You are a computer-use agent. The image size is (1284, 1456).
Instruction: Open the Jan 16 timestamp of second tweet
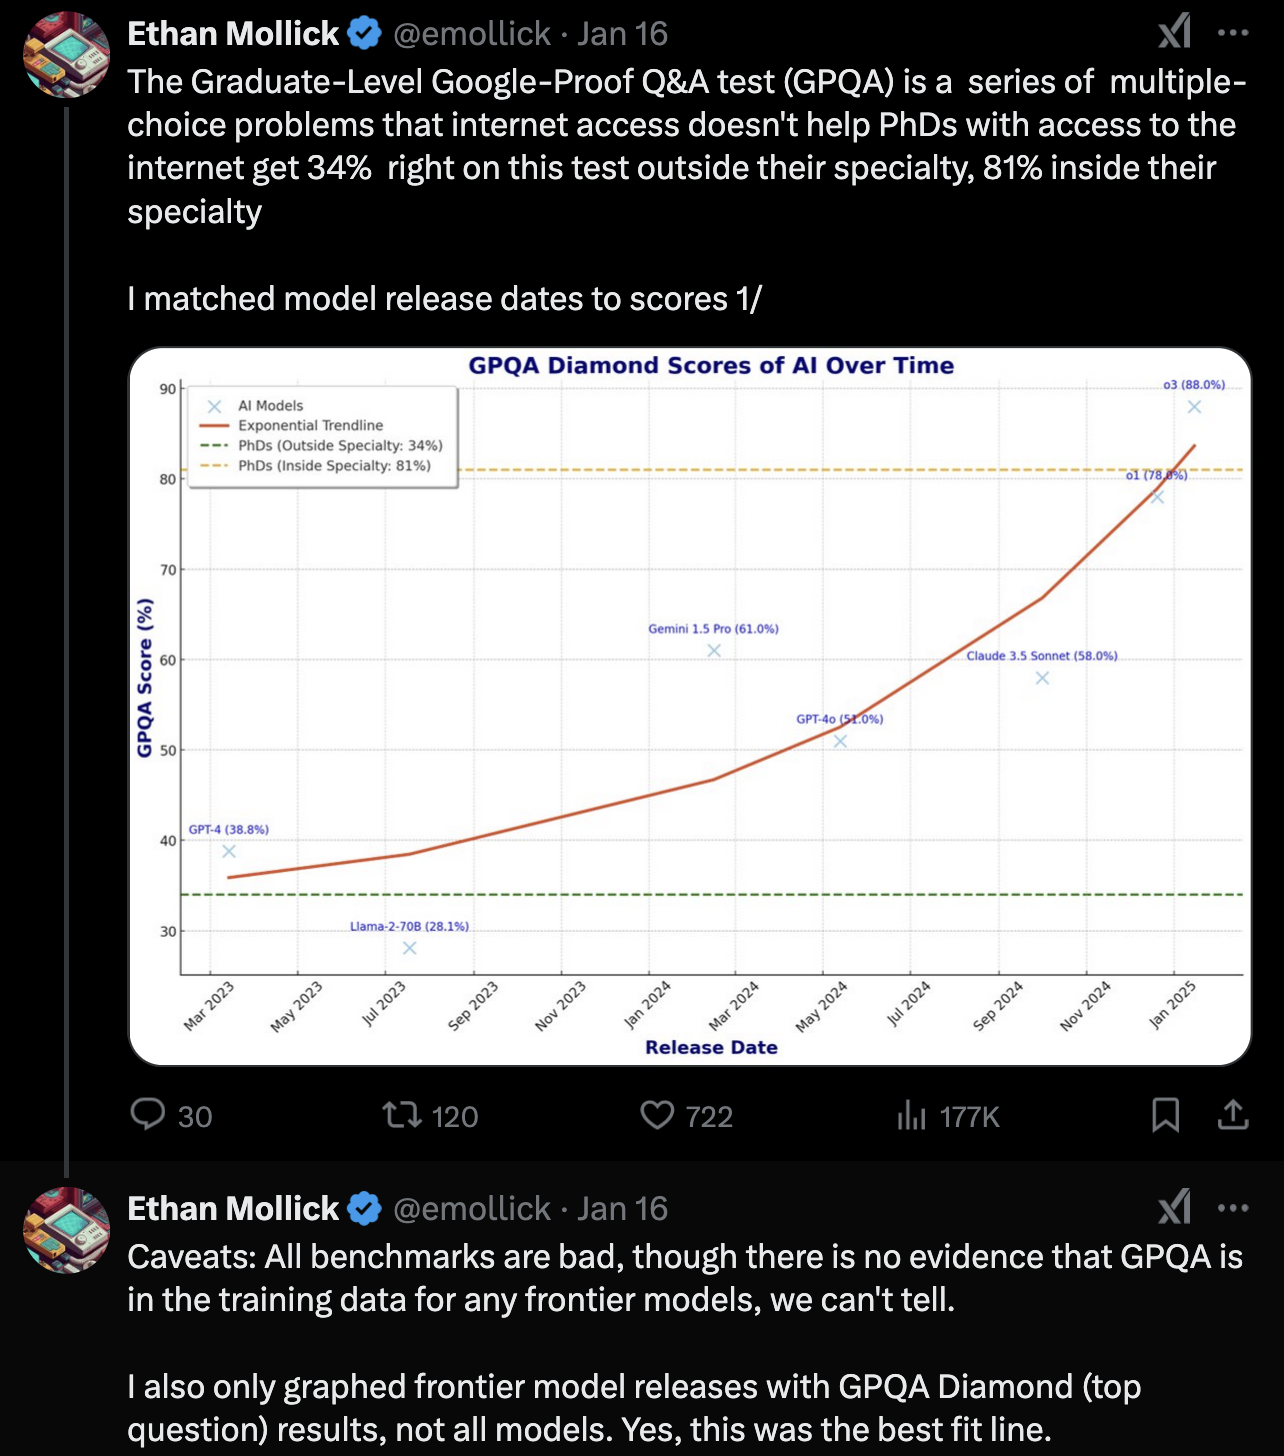tap(622, 1209)
